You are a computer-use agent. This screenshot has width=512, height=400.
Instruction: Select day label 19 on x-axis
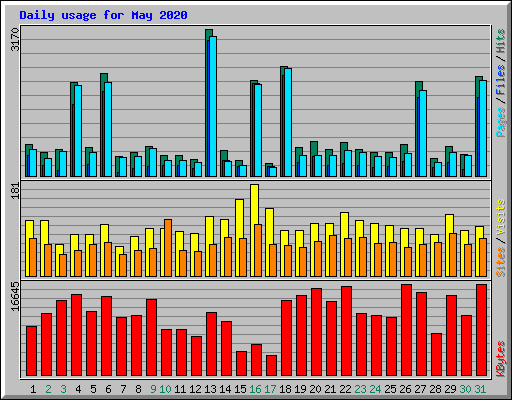pyautogui.click(x=300, y=389)
